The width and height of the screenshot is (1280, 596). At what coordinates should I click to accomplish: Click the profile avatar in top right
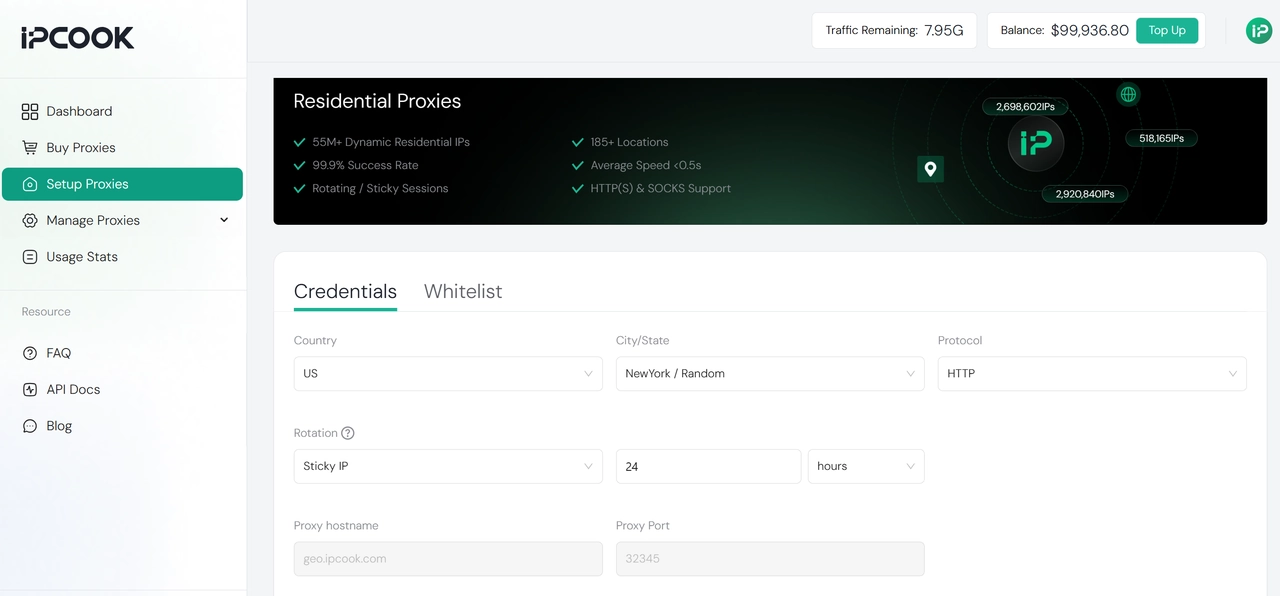[1258, 30]
